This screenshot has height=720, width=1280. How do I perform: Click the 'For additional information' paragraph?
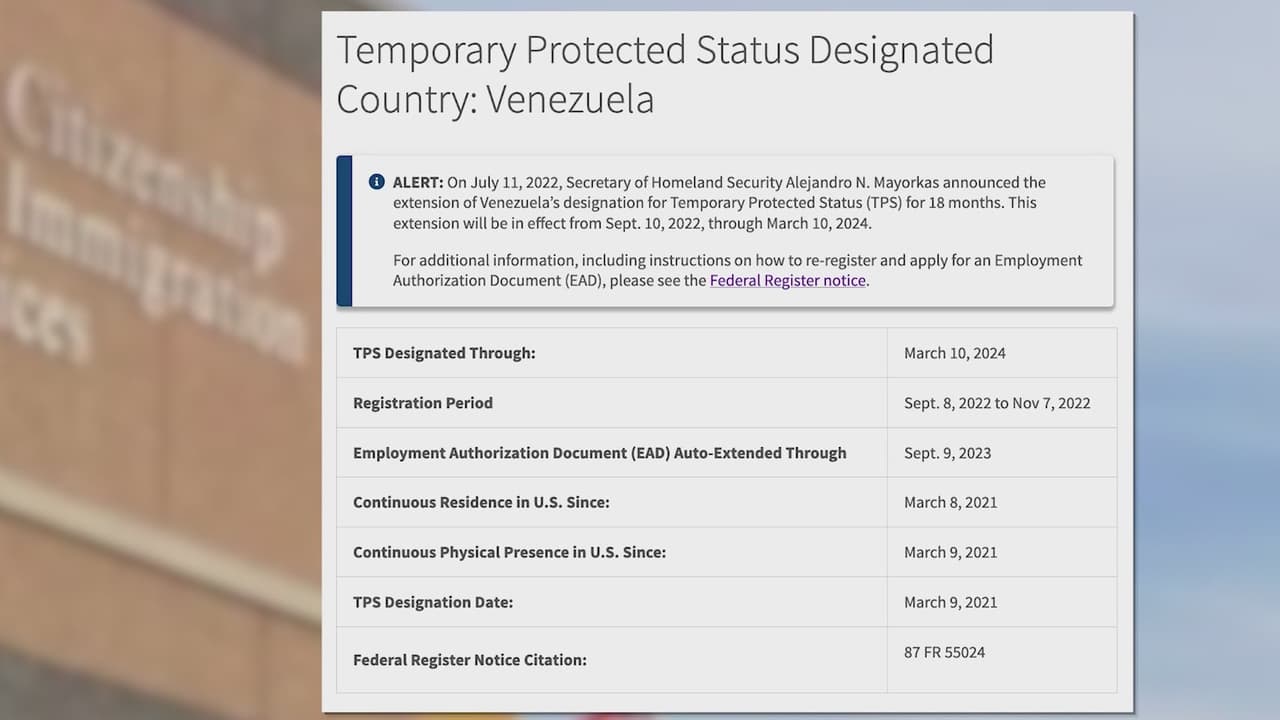click(737, 270)
